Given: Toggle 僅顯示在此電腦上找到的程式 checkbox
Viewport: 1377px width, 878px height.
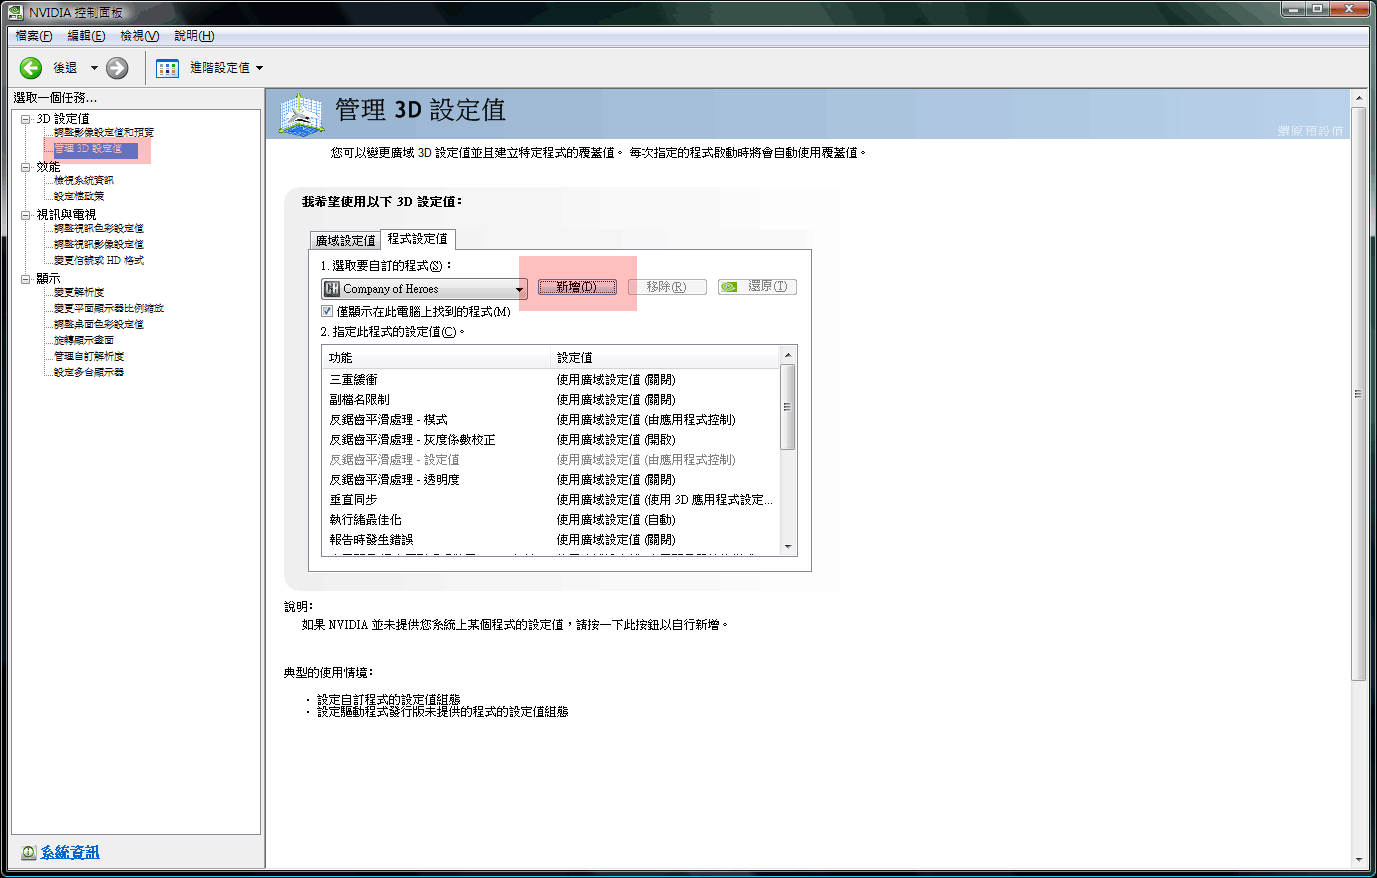Looking at the screenshot, I should click(327, 311).
